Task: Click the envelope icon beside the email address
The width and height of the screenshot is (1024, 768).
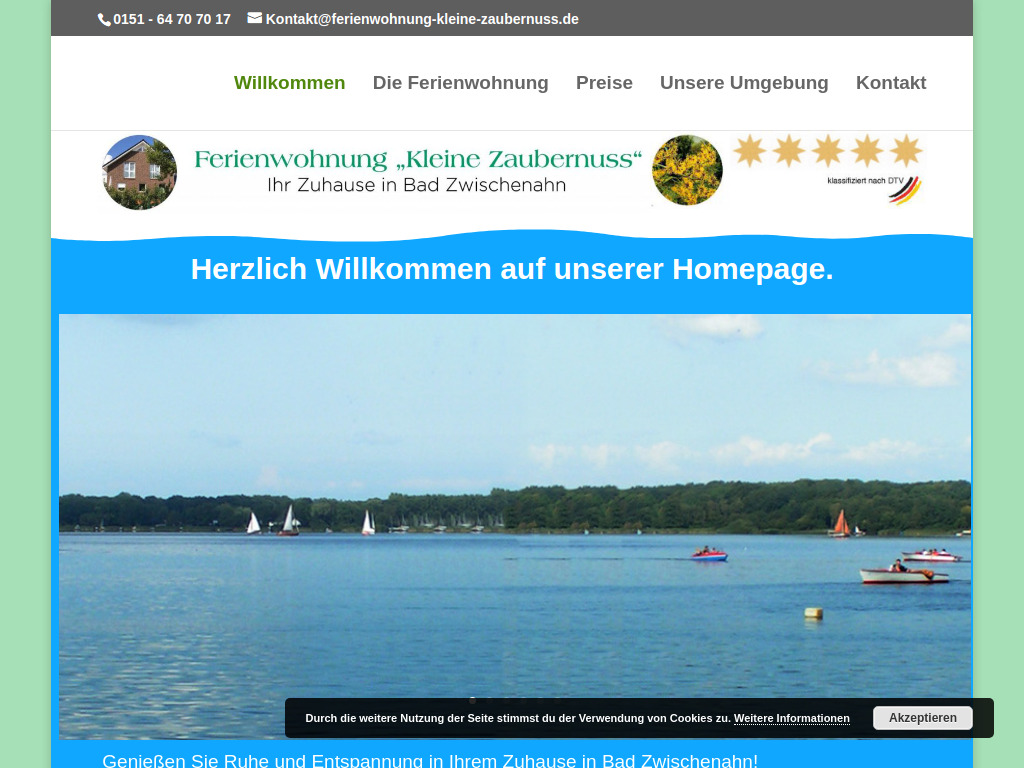Action: click(254, 18)
